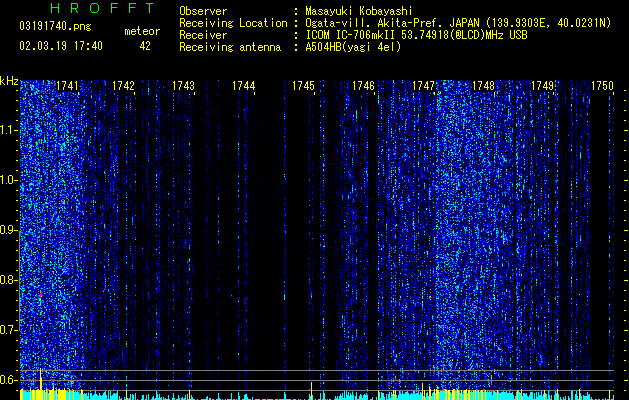Click the 0.8 kHz axis label
Image resolution: width=629 pixels, height=400 pixels.
click(9, 280)
